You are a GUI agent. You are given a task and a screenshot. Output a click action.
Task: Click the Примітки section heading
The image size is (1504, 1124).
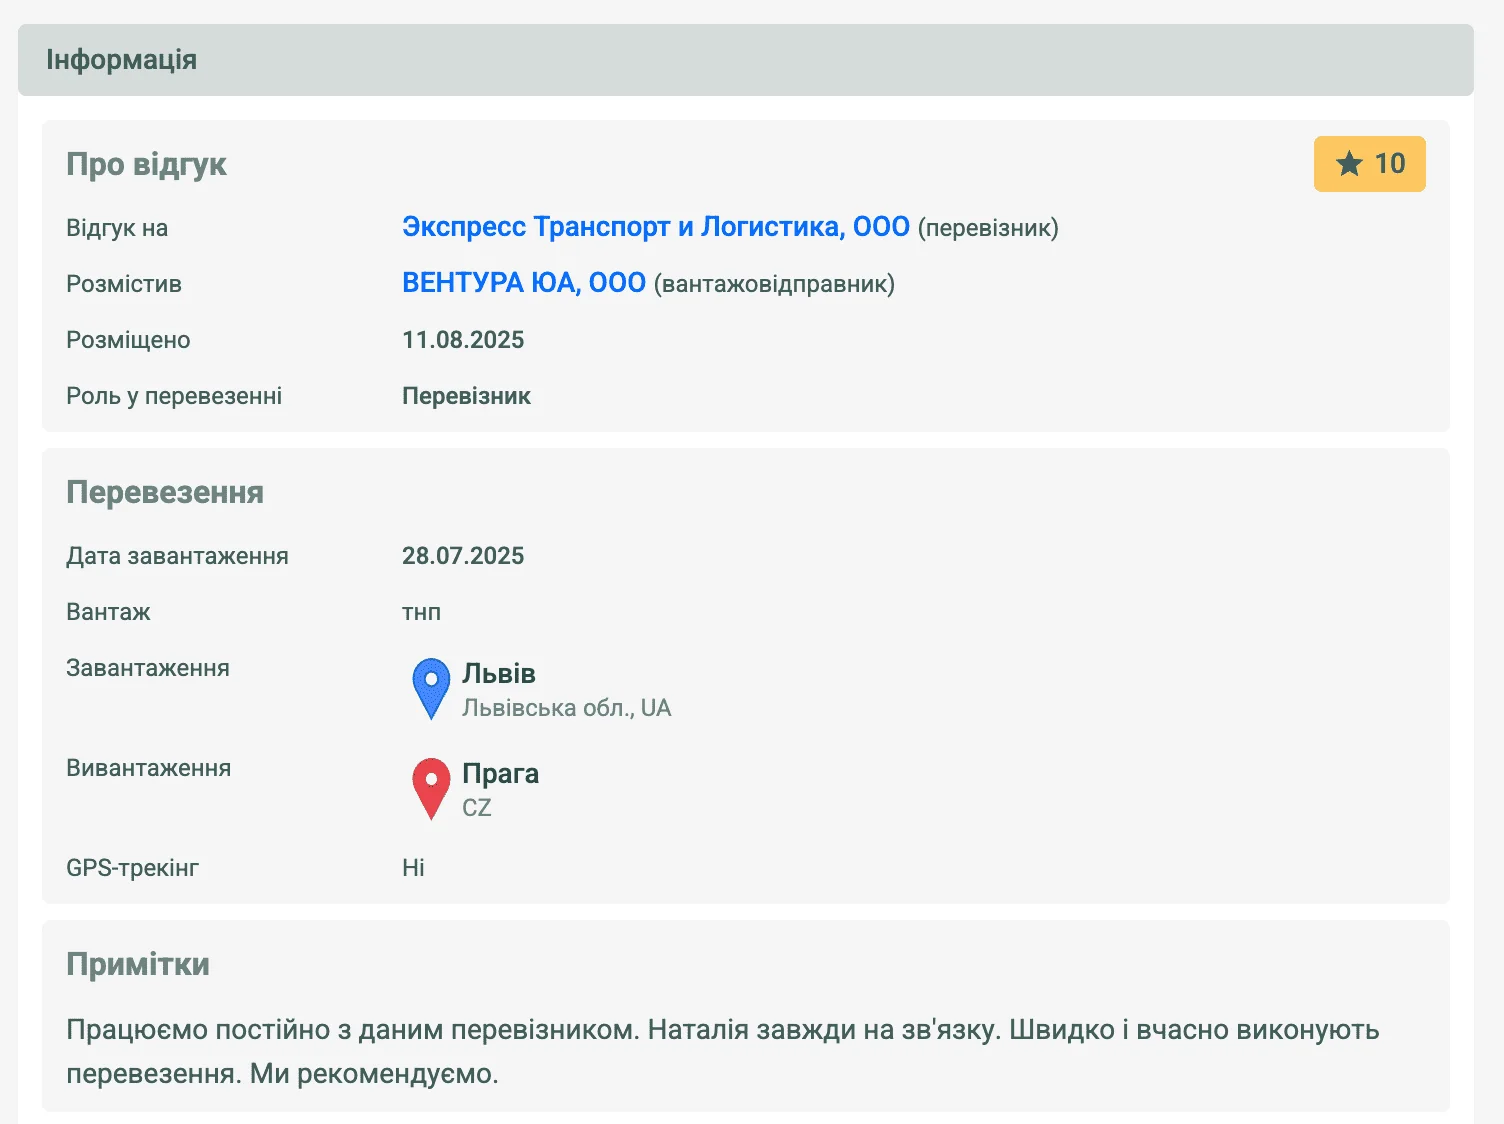[138, 964]
